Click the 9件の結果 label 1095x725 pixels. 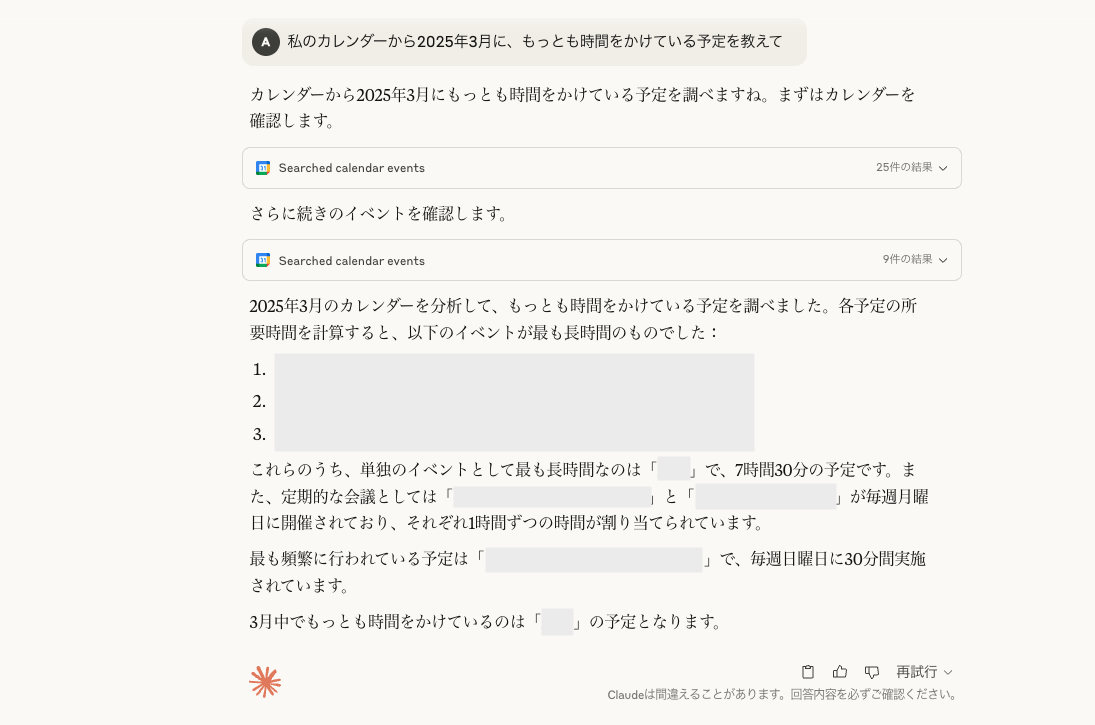pos(907,260)
